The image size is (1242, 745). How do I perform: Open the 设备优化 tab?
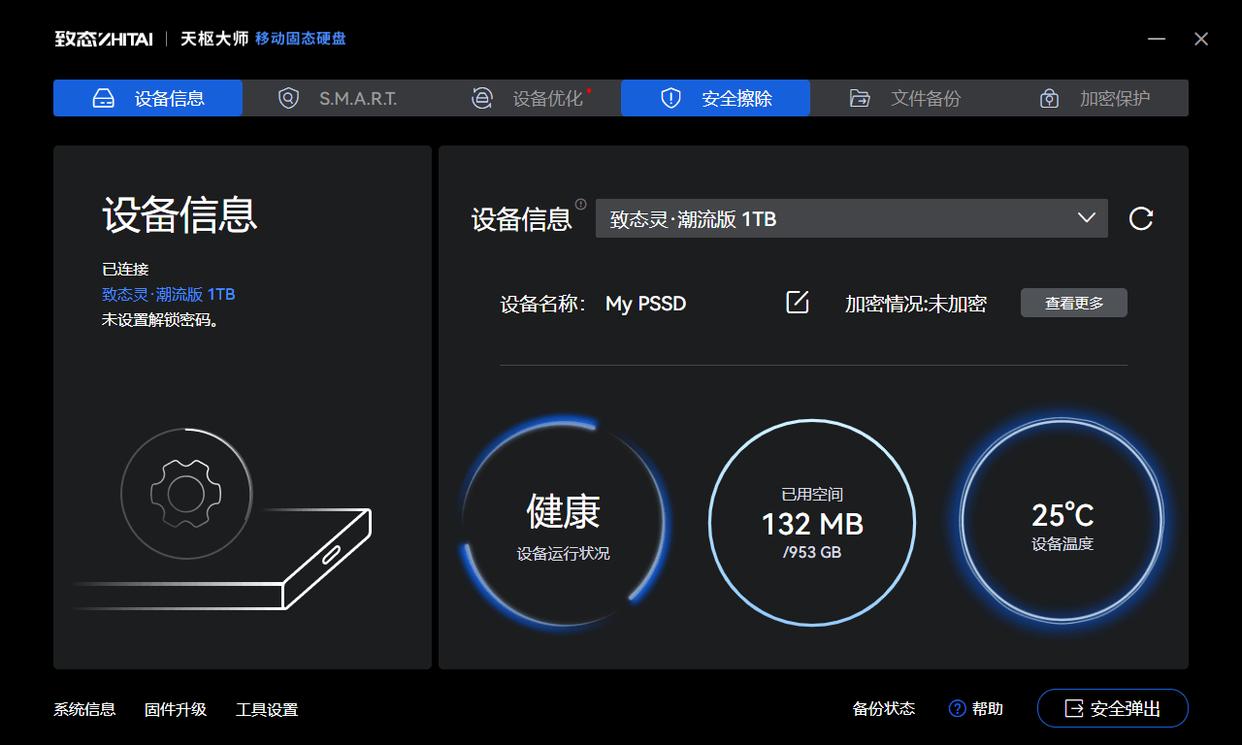[x=526, y=98]
